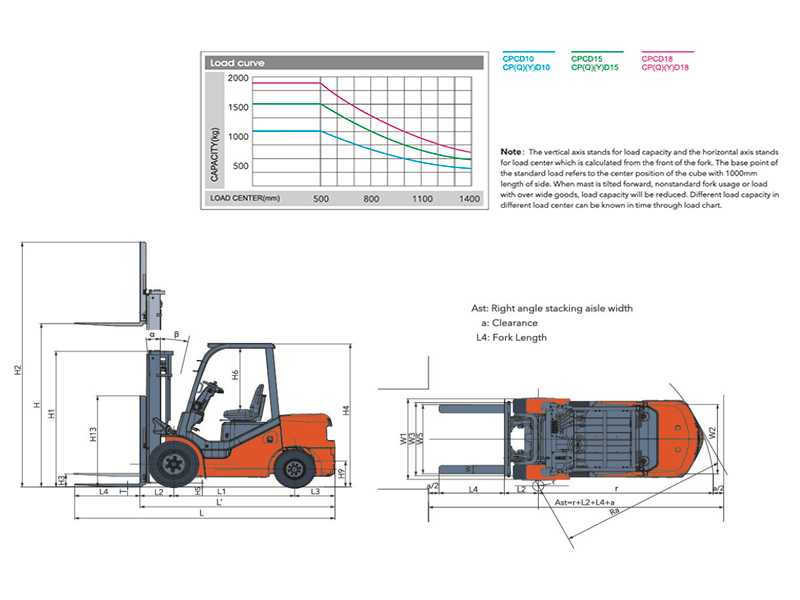Click the L' length dimension label
Screen dimensions: 800x600
(x=220, y=502)
